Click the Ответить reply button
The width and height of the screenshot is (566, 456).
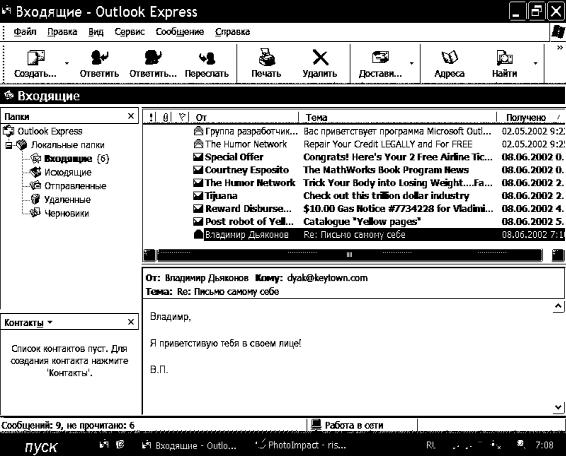pyautogui.click(x=99, y=64)
